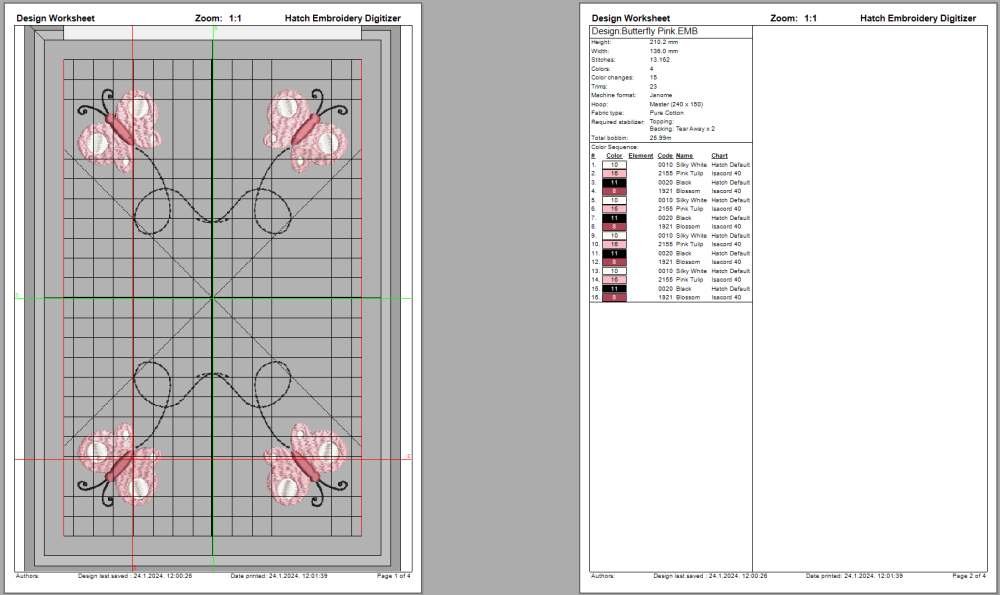Select the Silky White swatch in row 1
The height and width of the screenshot is (595, 1000).
[x=614, y=165]
